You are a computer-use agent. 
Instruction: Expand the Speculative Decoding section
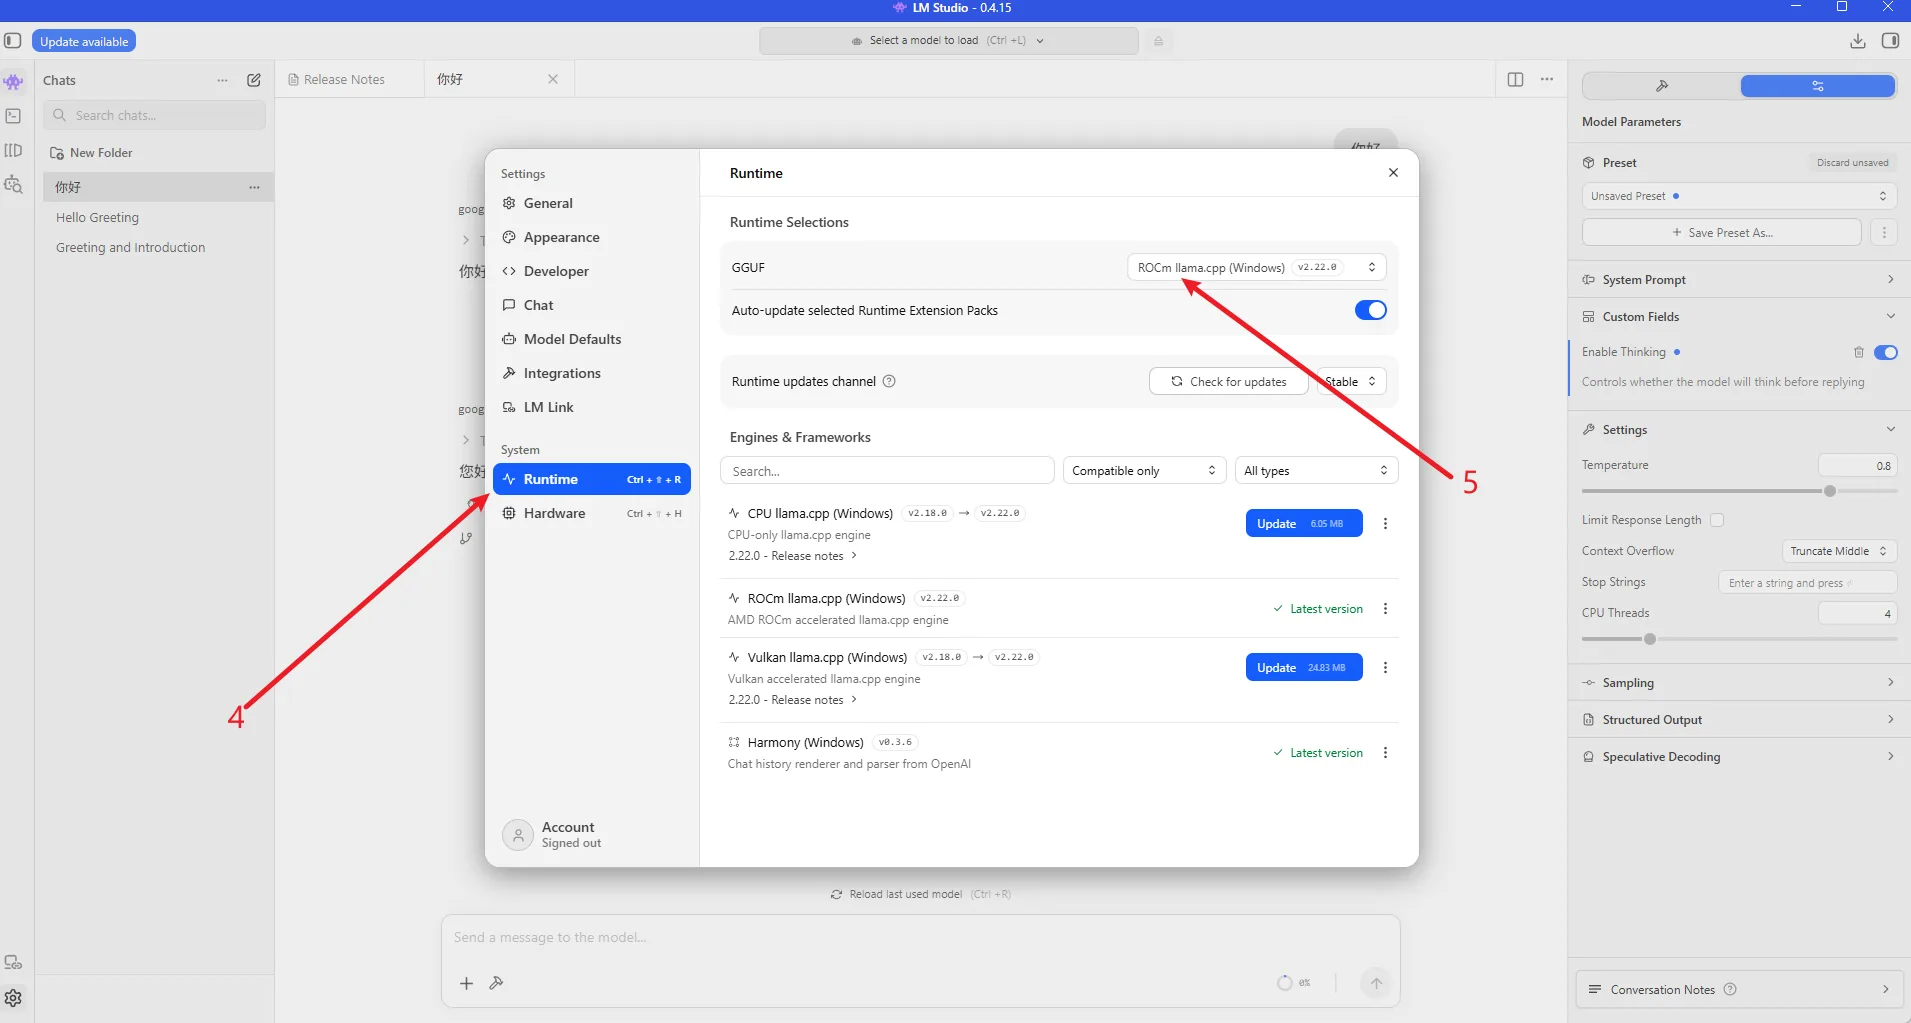point(1739,757)
